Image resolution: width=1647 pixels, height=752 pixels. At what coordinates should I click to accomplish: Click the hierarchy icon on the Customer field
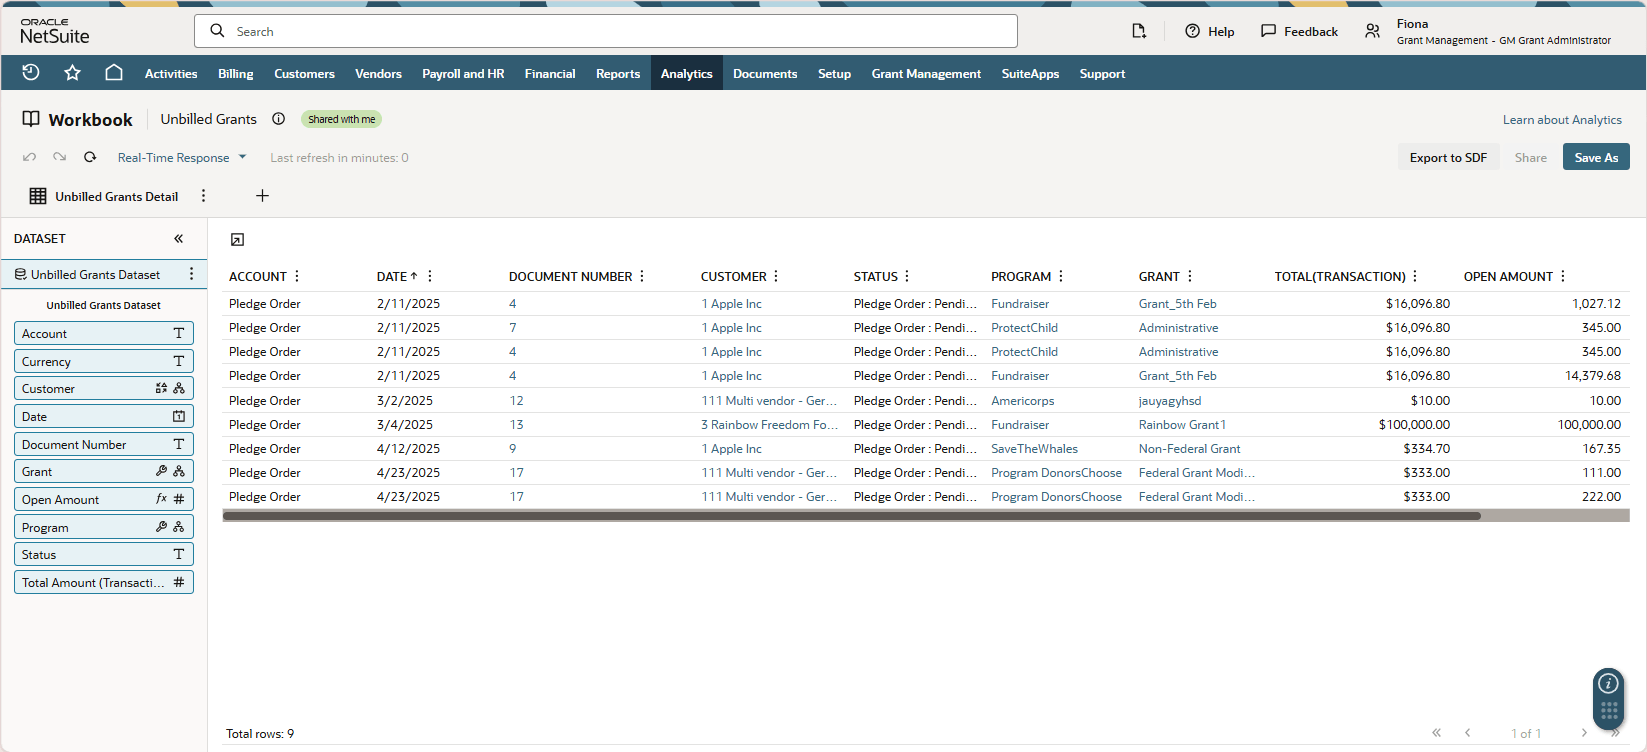[x=179, y=388]
